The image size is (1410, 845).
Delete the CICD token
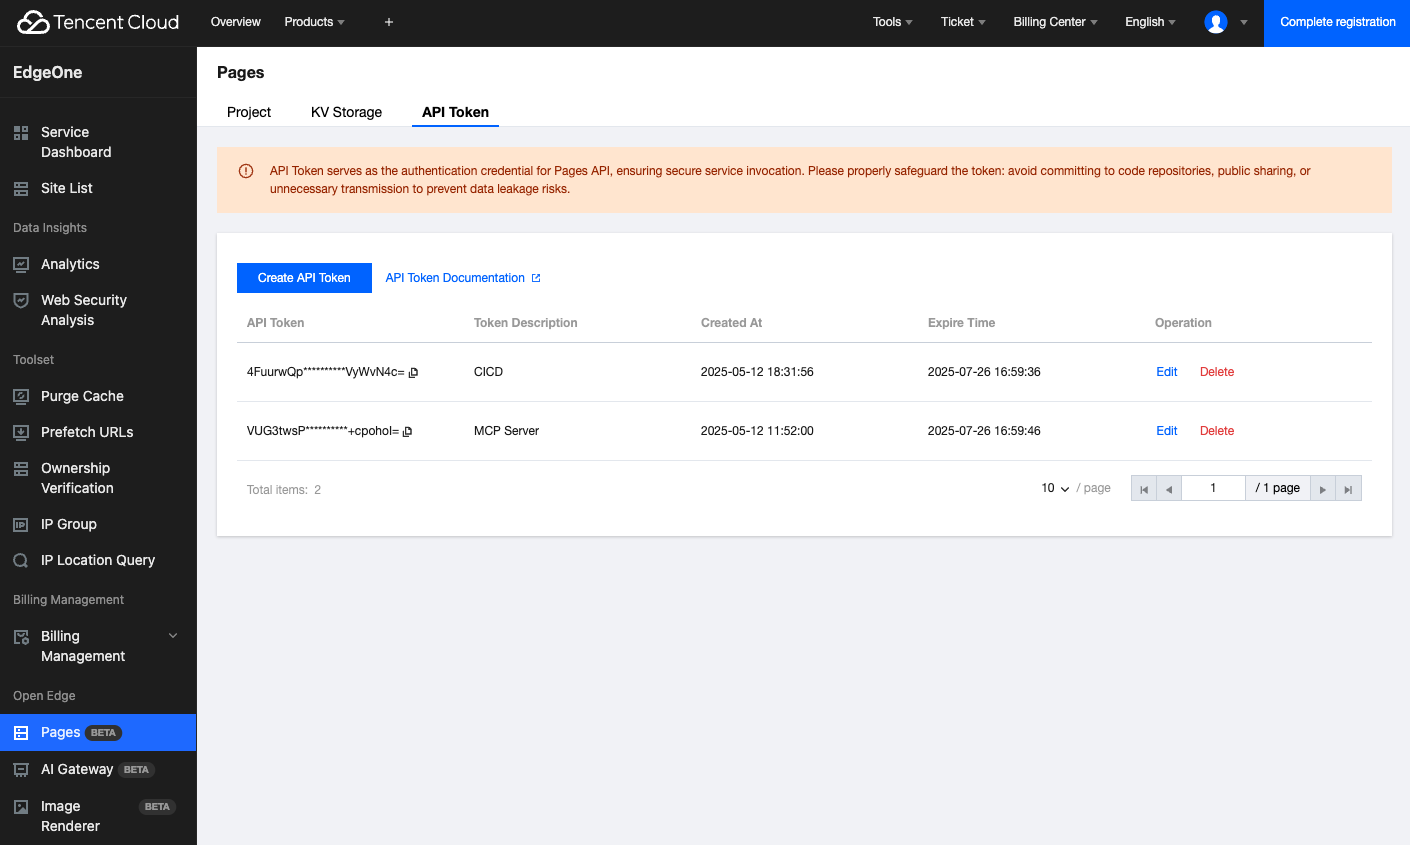click(1216, 372)
